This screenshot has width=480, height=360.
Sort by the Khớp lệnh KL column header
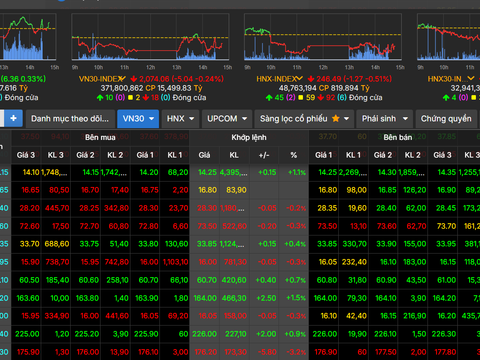[x=234, y=155]
